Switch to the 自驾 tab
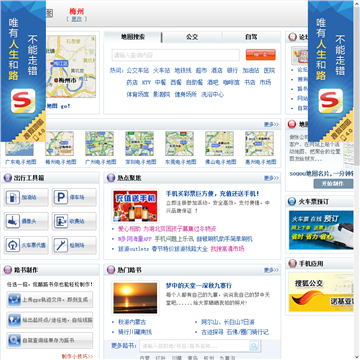 (251, 37)
